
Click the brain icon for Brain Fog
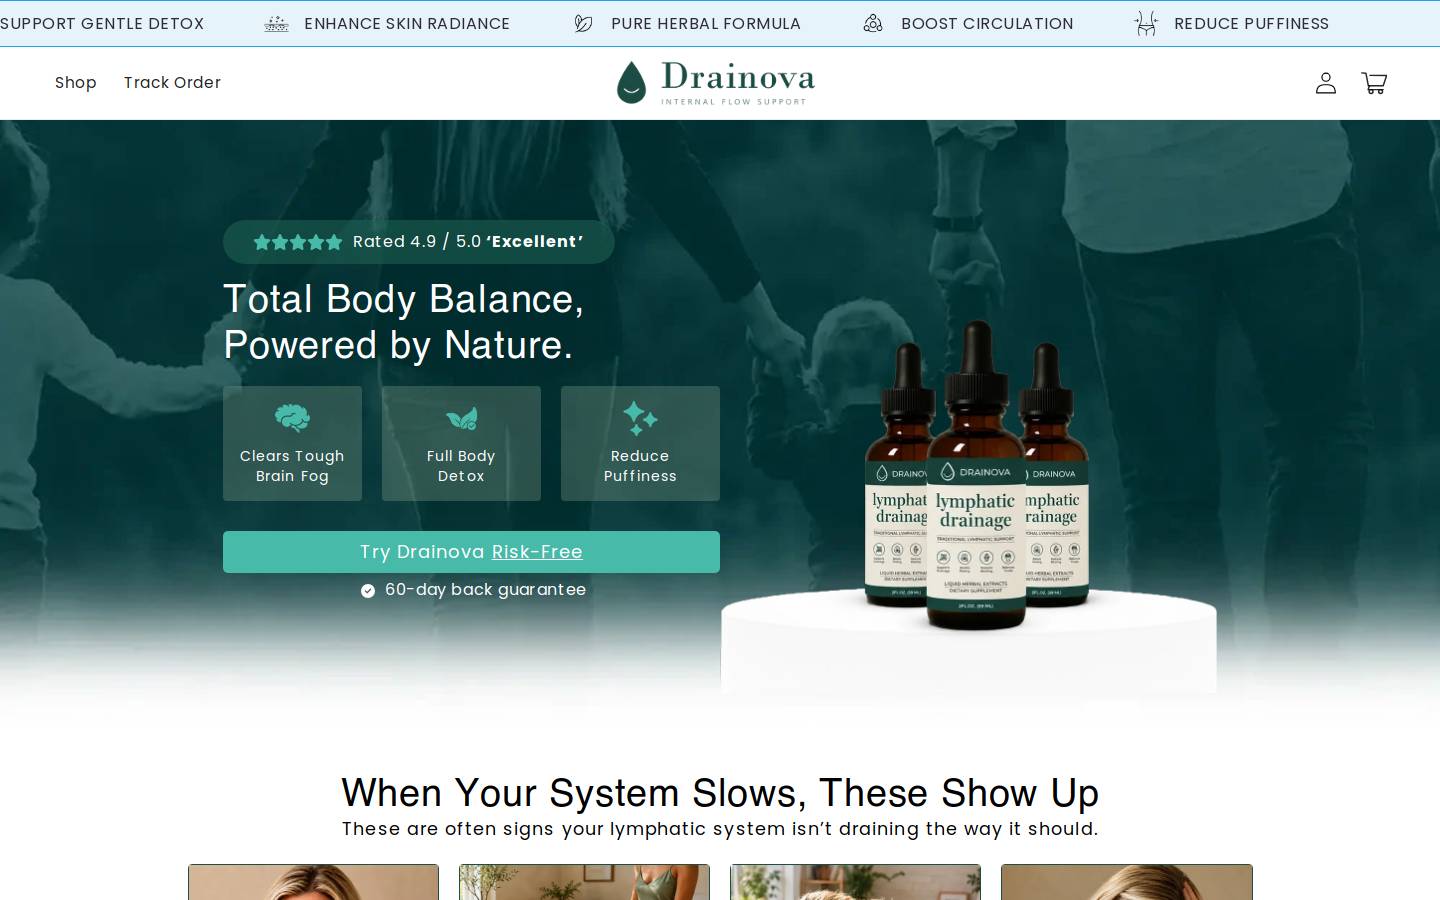click(292, 418)
